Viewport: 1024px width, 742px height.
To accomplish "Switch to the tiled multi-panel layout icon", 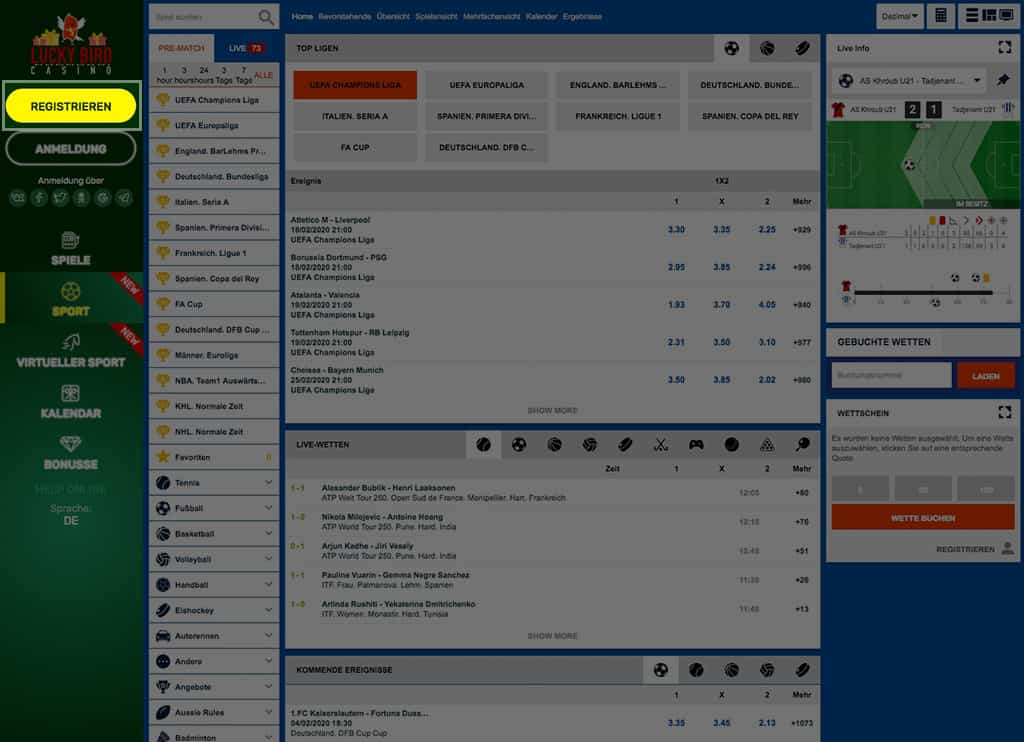I will (989, 16).
